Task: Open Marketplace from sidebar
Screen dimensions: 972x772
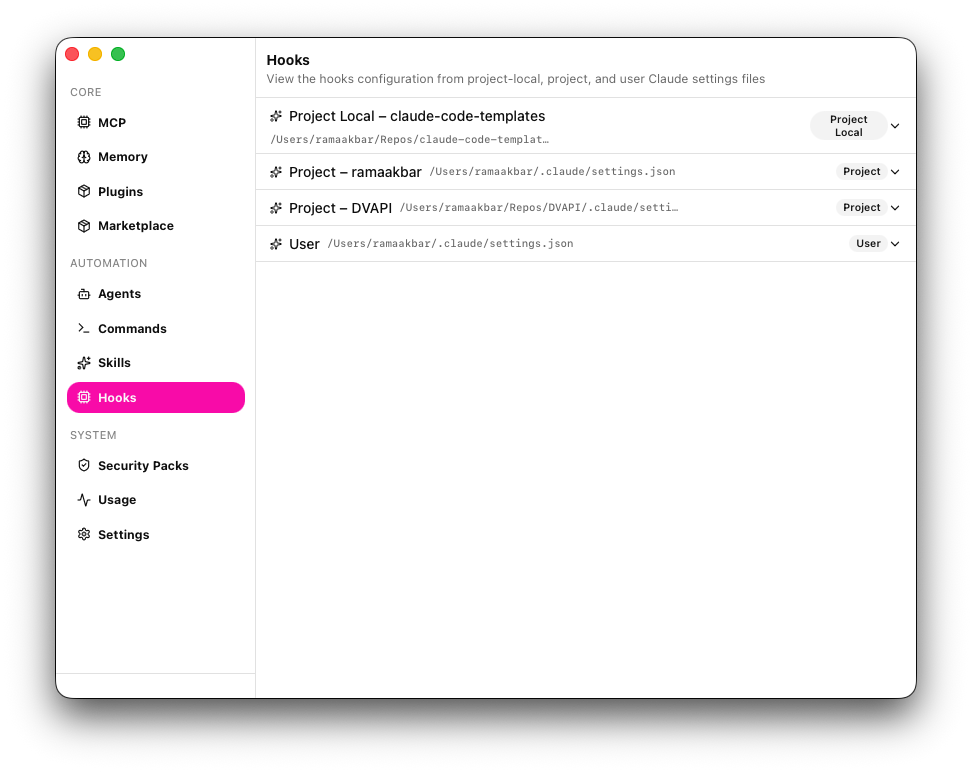Action: (156, 226)
